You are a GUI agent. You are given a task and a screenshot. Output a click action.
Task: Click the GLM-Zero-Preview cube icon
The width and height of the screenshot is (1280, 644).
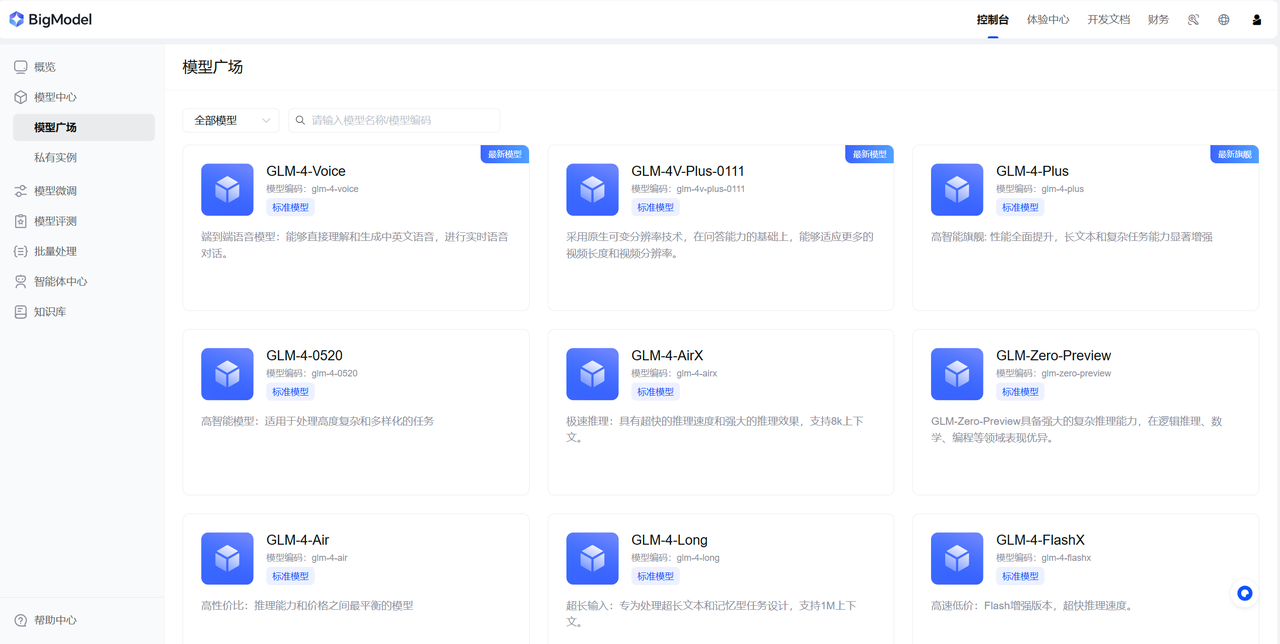957,374
